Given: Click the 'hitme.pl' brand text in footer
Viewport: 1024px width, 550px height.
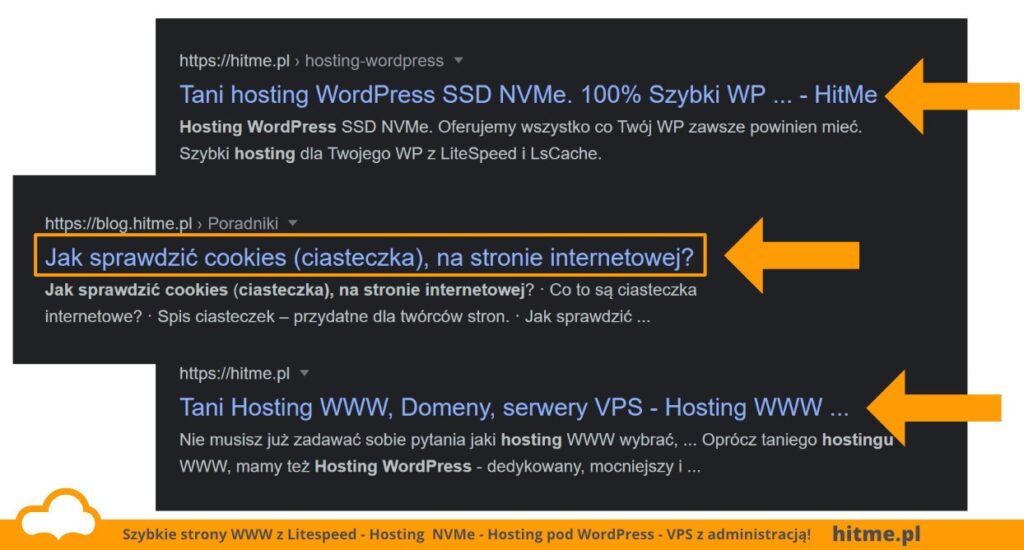Looking at the screenshot, I should [x=876, y=534].
